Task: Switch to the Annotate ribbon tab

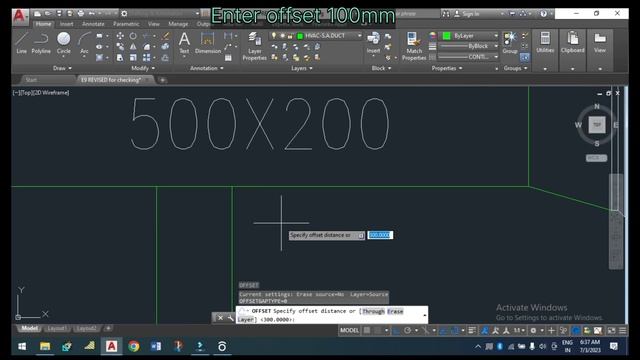Action: pyautogui.click(x=93, y=24)
